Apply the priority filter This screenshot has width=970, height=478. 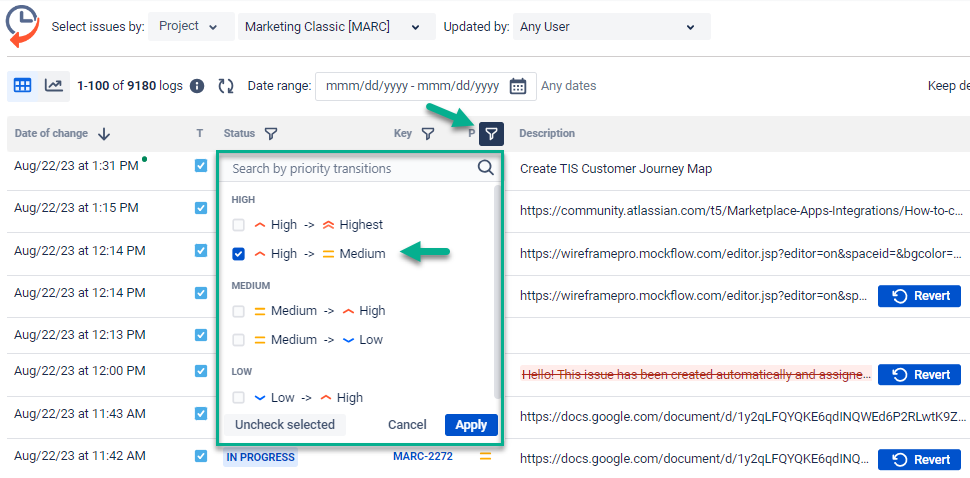471,425
